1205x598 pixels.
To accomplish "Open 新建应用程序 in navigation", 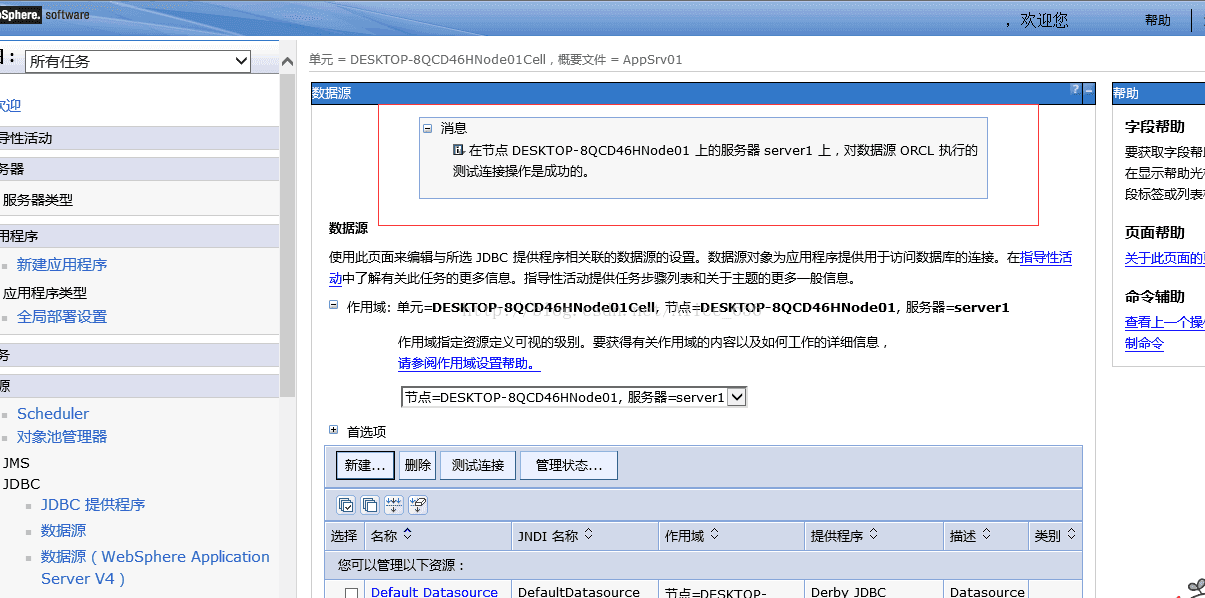I will pos(62,265).
